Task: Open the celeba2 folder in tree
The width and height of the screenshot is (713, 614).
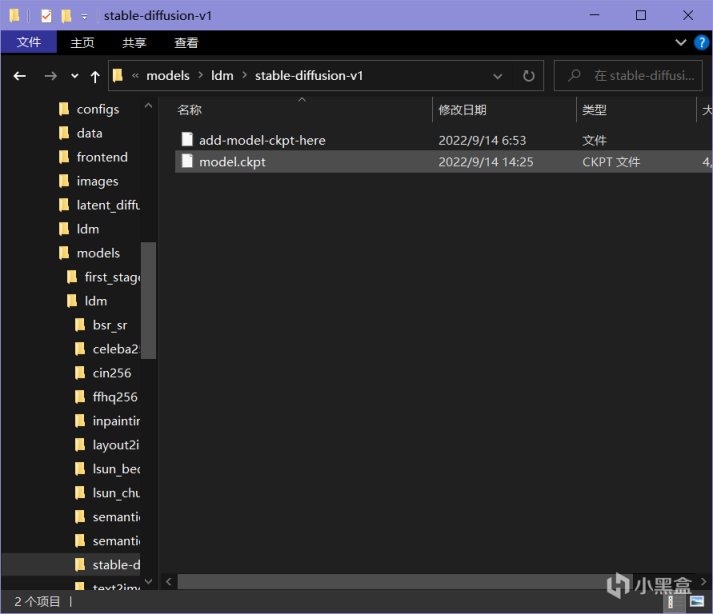Action: point(116,349)
